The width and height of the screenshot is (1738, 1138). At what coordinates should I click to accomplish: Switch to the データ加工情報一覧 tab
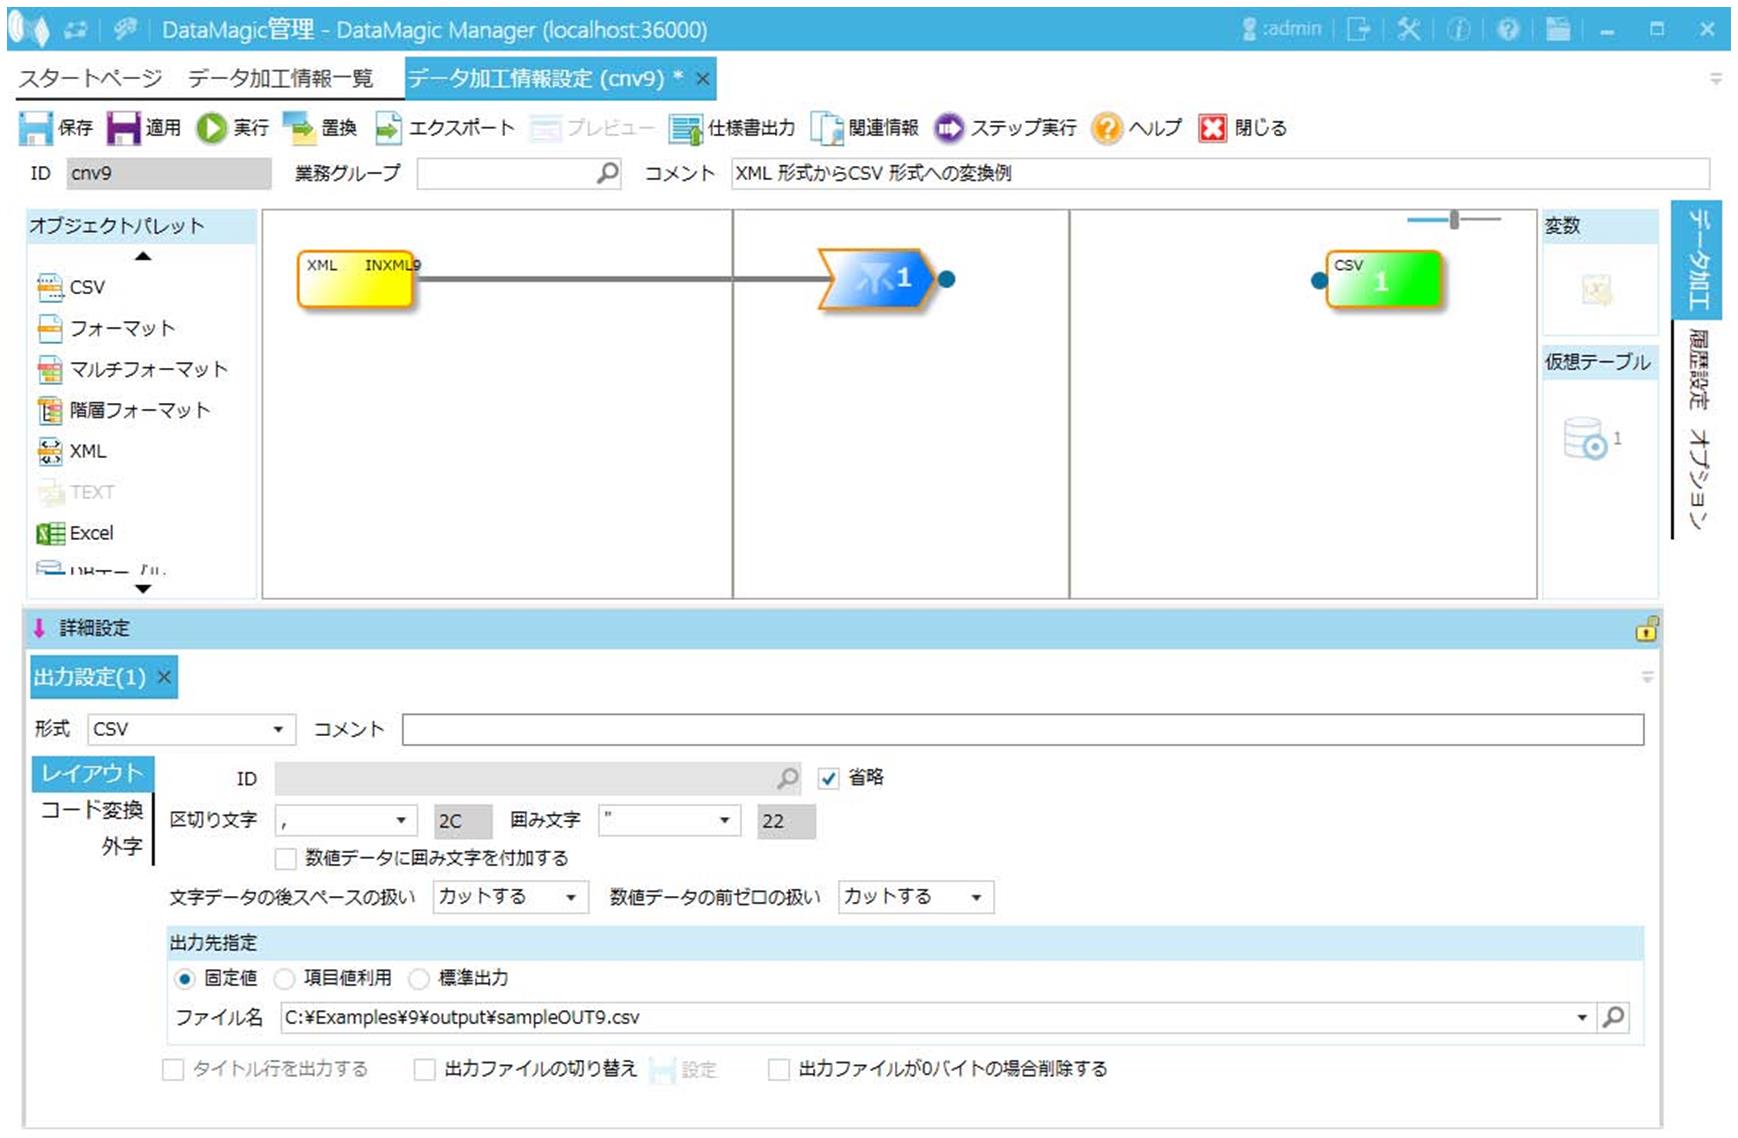[280, 78]
